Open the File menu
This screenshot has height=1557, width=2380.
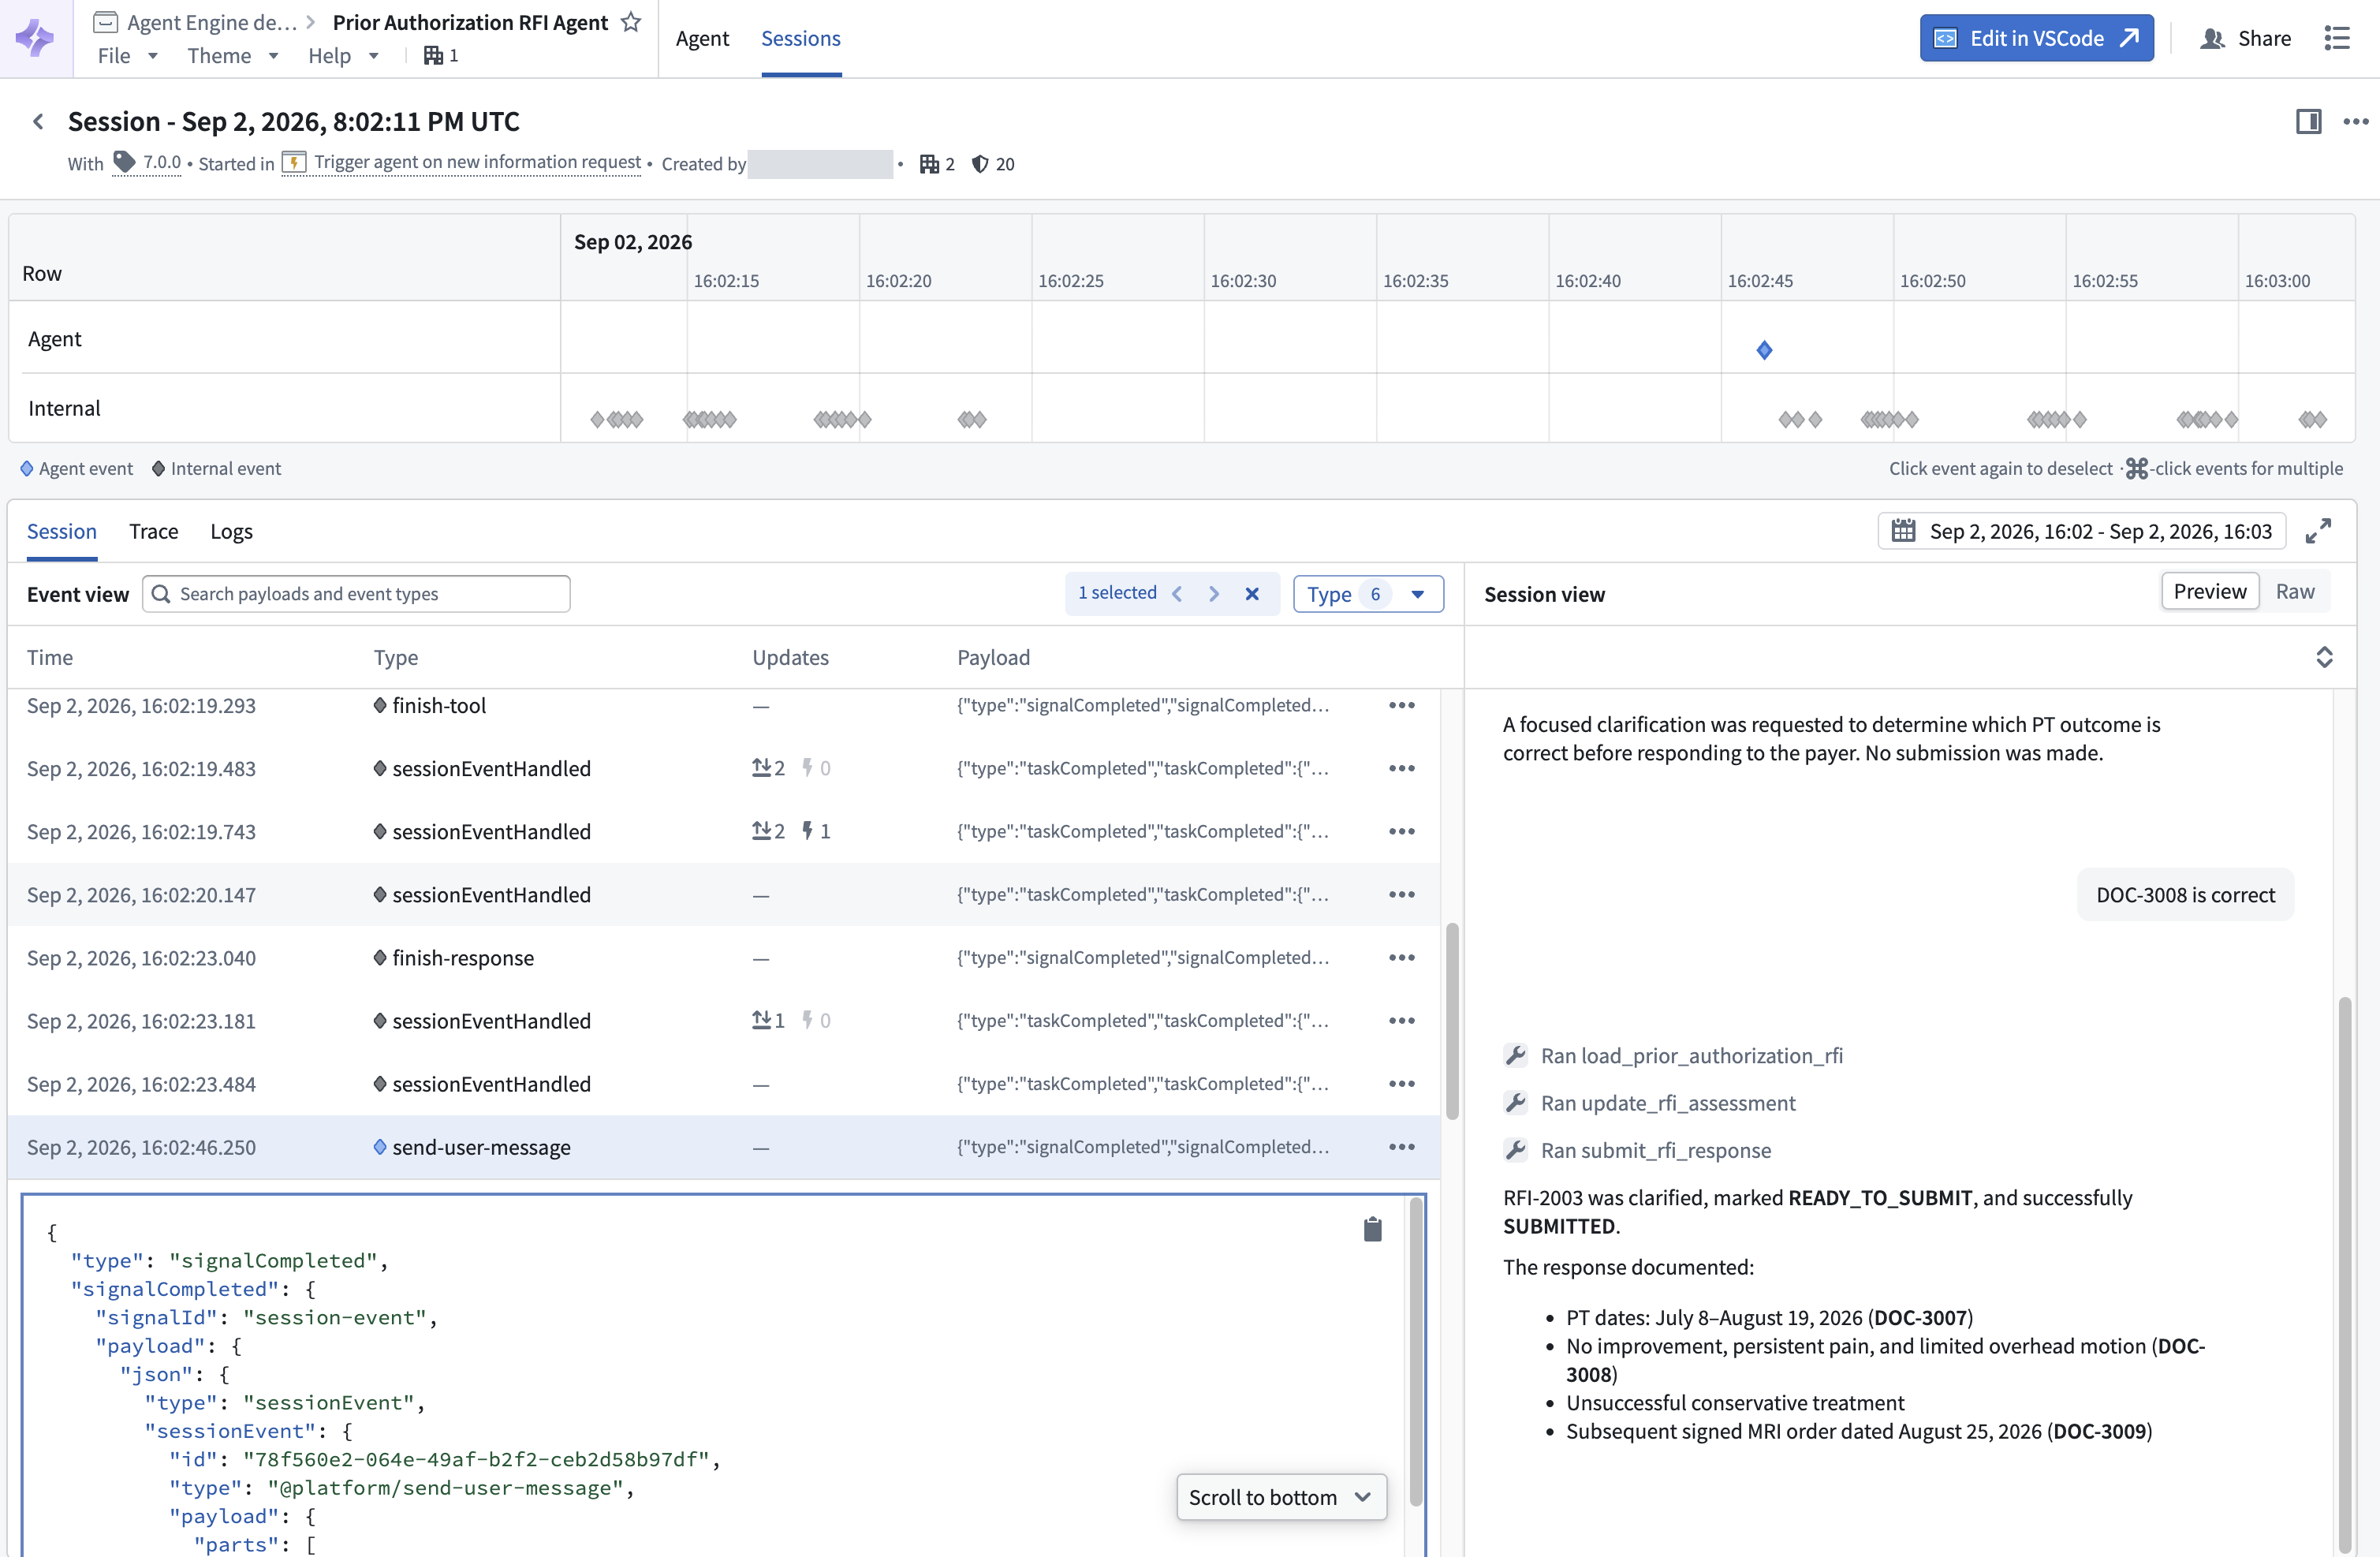point(128,56)
